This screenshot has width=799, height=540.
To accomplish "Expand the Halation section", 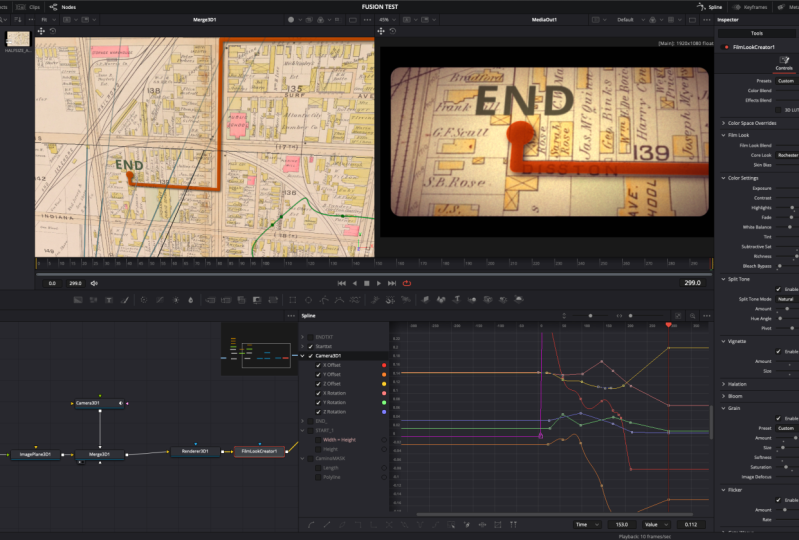I will 724,384.
